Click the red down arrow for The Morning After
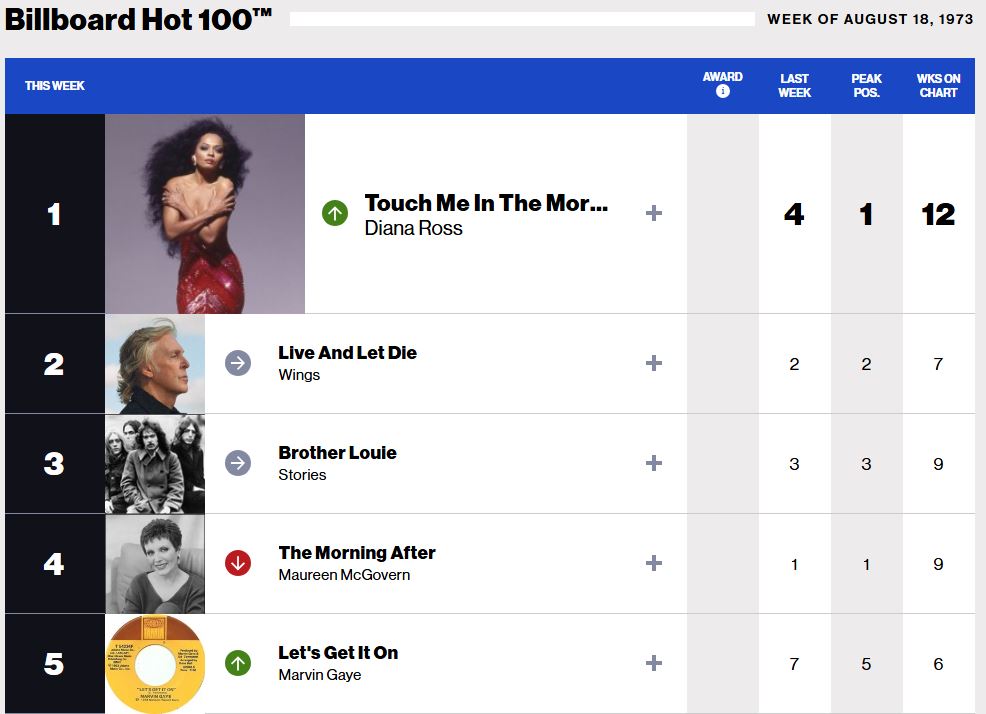986x714 pixels. pos(238,563)
